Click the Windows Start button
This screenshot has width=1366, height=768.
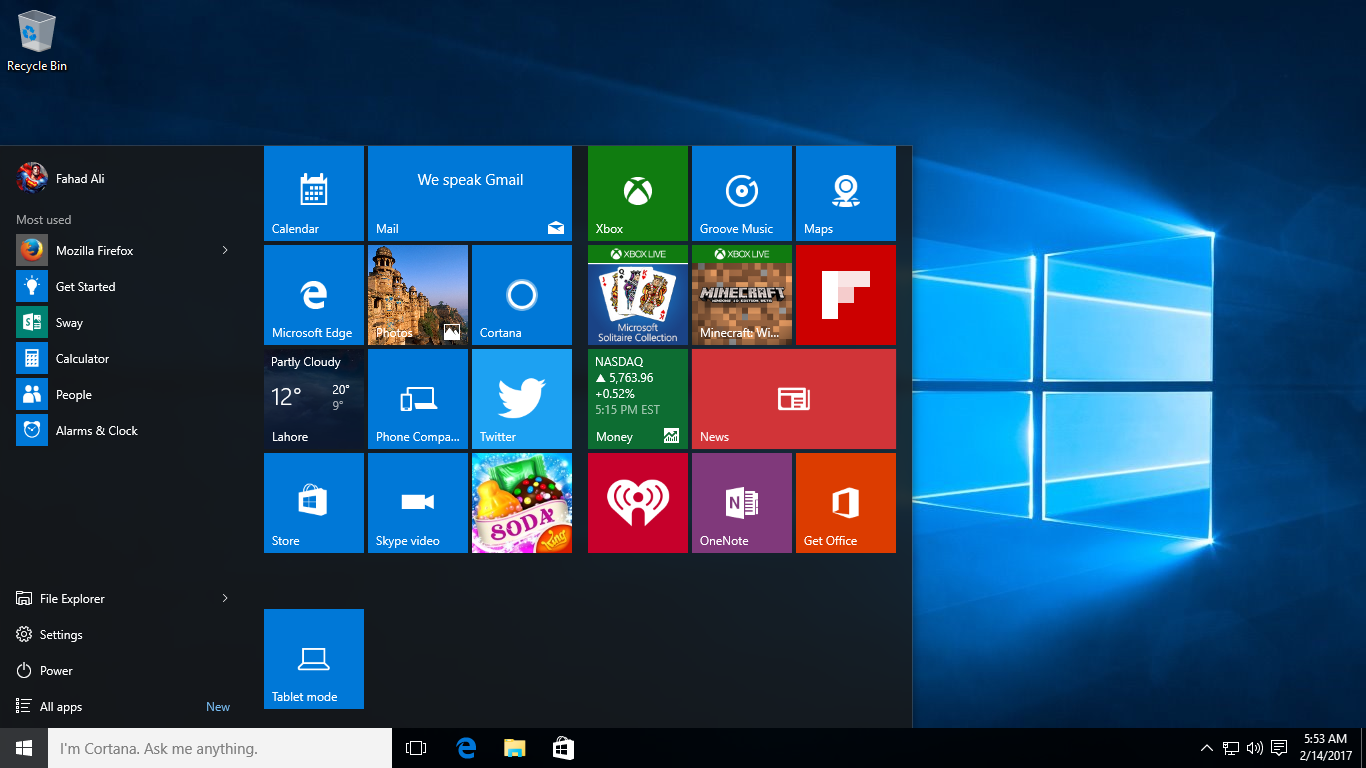(x=24, y=748)
